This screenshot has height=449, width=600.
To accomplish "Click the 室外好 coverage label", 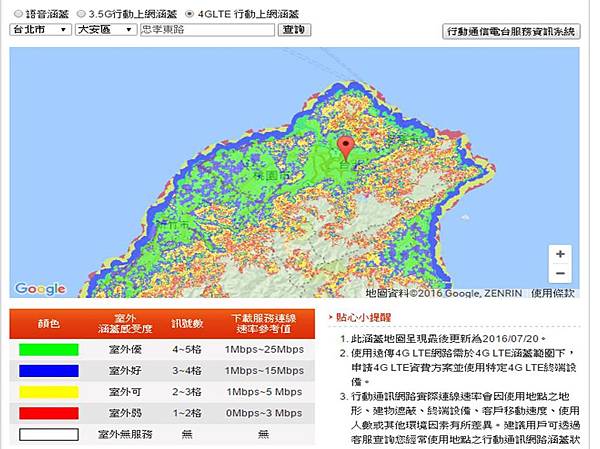I will pyautogui.click(x=125, y=371).
